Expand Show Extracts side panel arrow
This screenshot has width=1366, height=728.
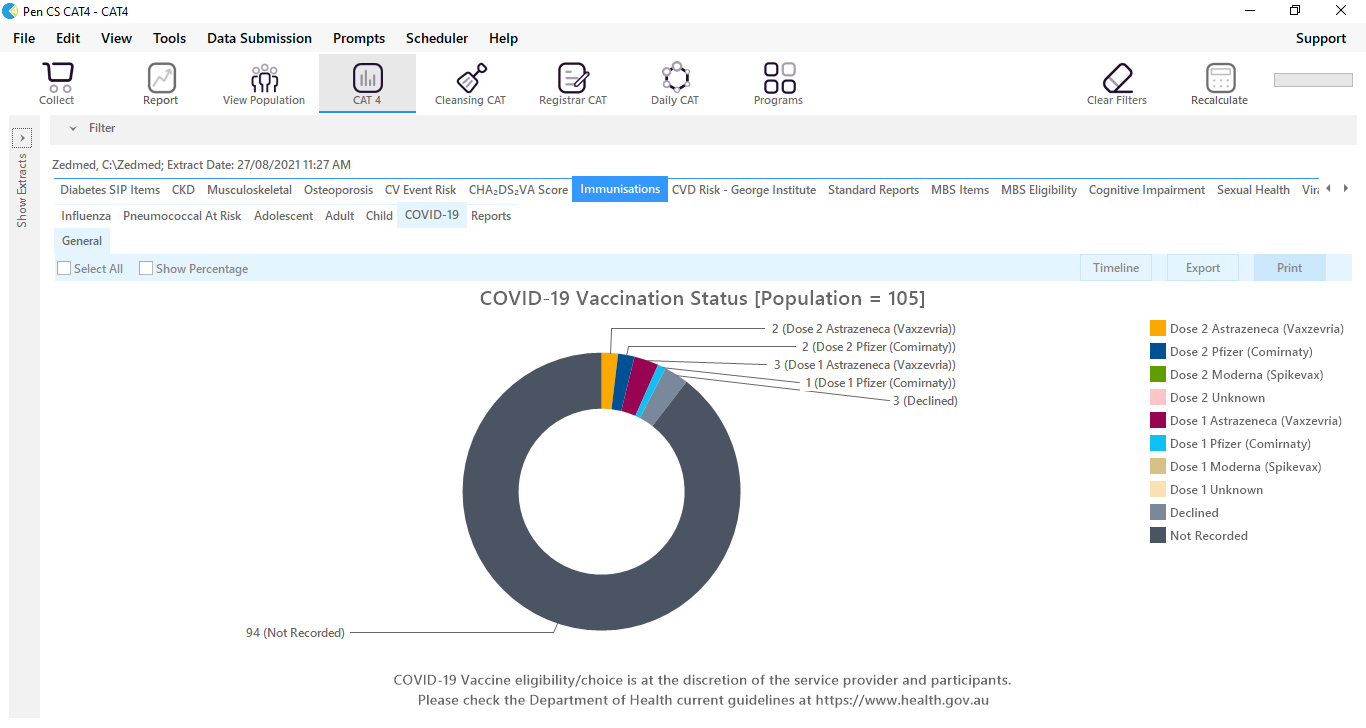tap(22, 138)
